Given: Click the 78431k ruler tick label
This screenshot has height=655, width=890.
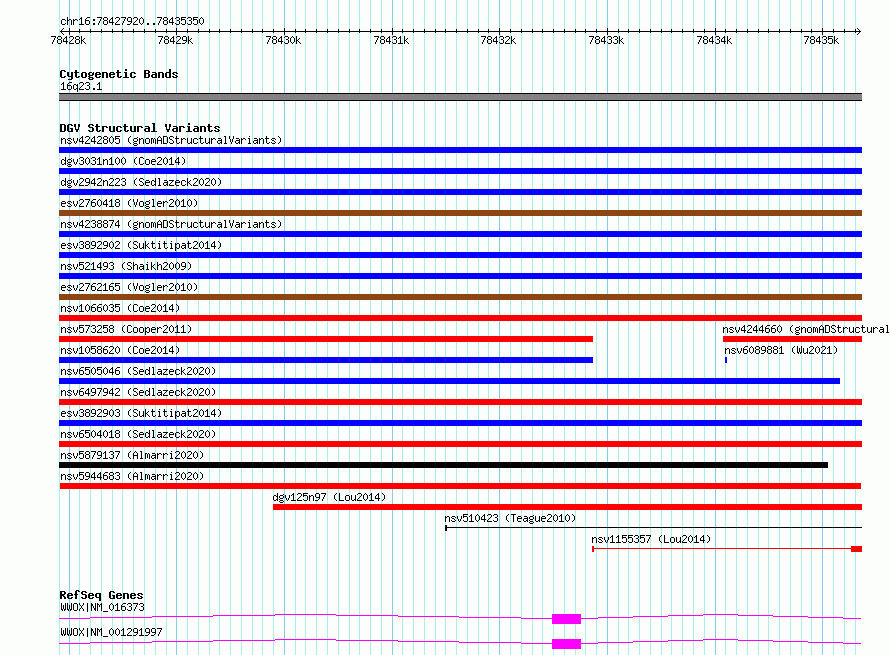Looking at the screenshot, I should (x=391, y=40).
